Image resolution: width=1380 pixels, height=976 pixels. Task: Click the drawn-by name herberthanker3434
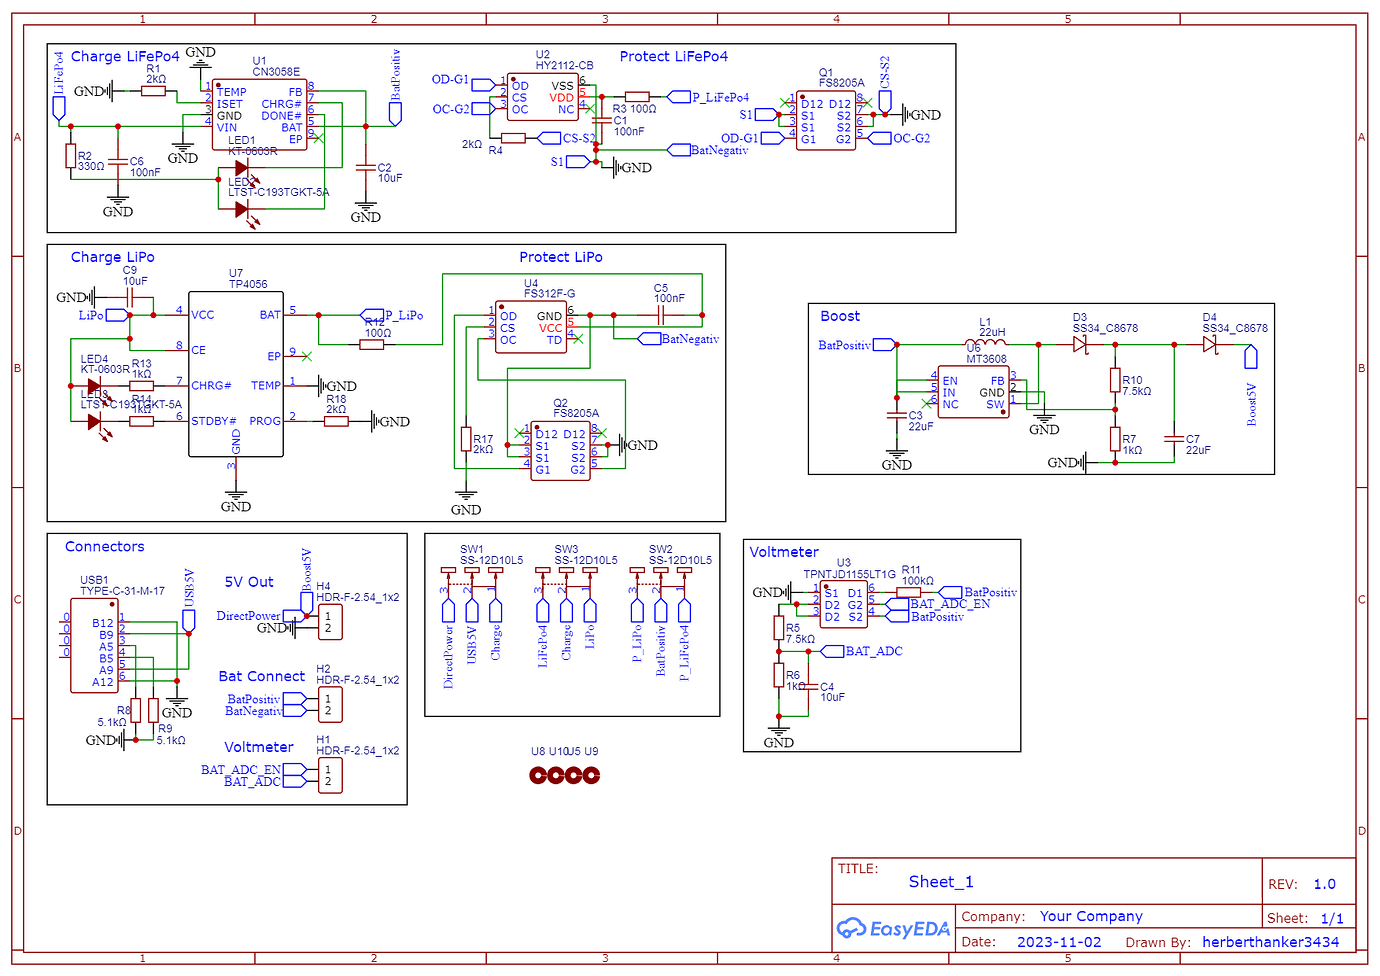1272,941
